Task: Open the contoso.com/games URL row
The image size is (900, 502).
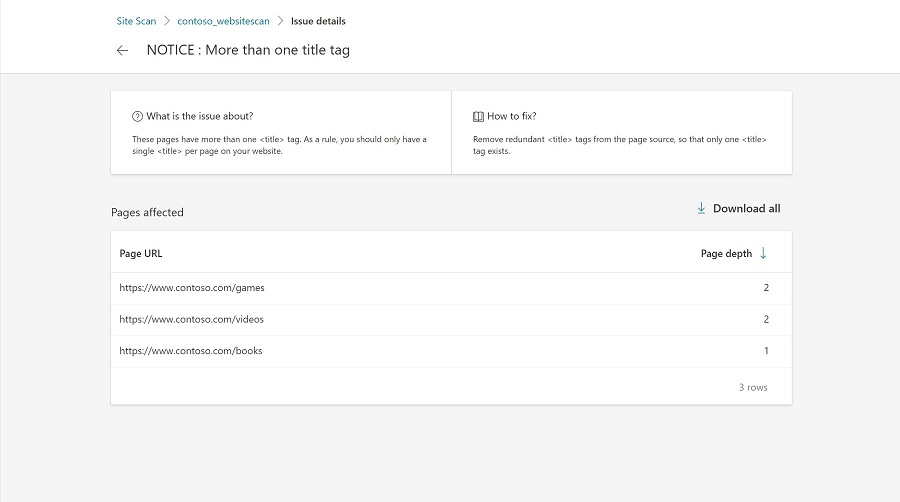Action: (x=192, y=288)
